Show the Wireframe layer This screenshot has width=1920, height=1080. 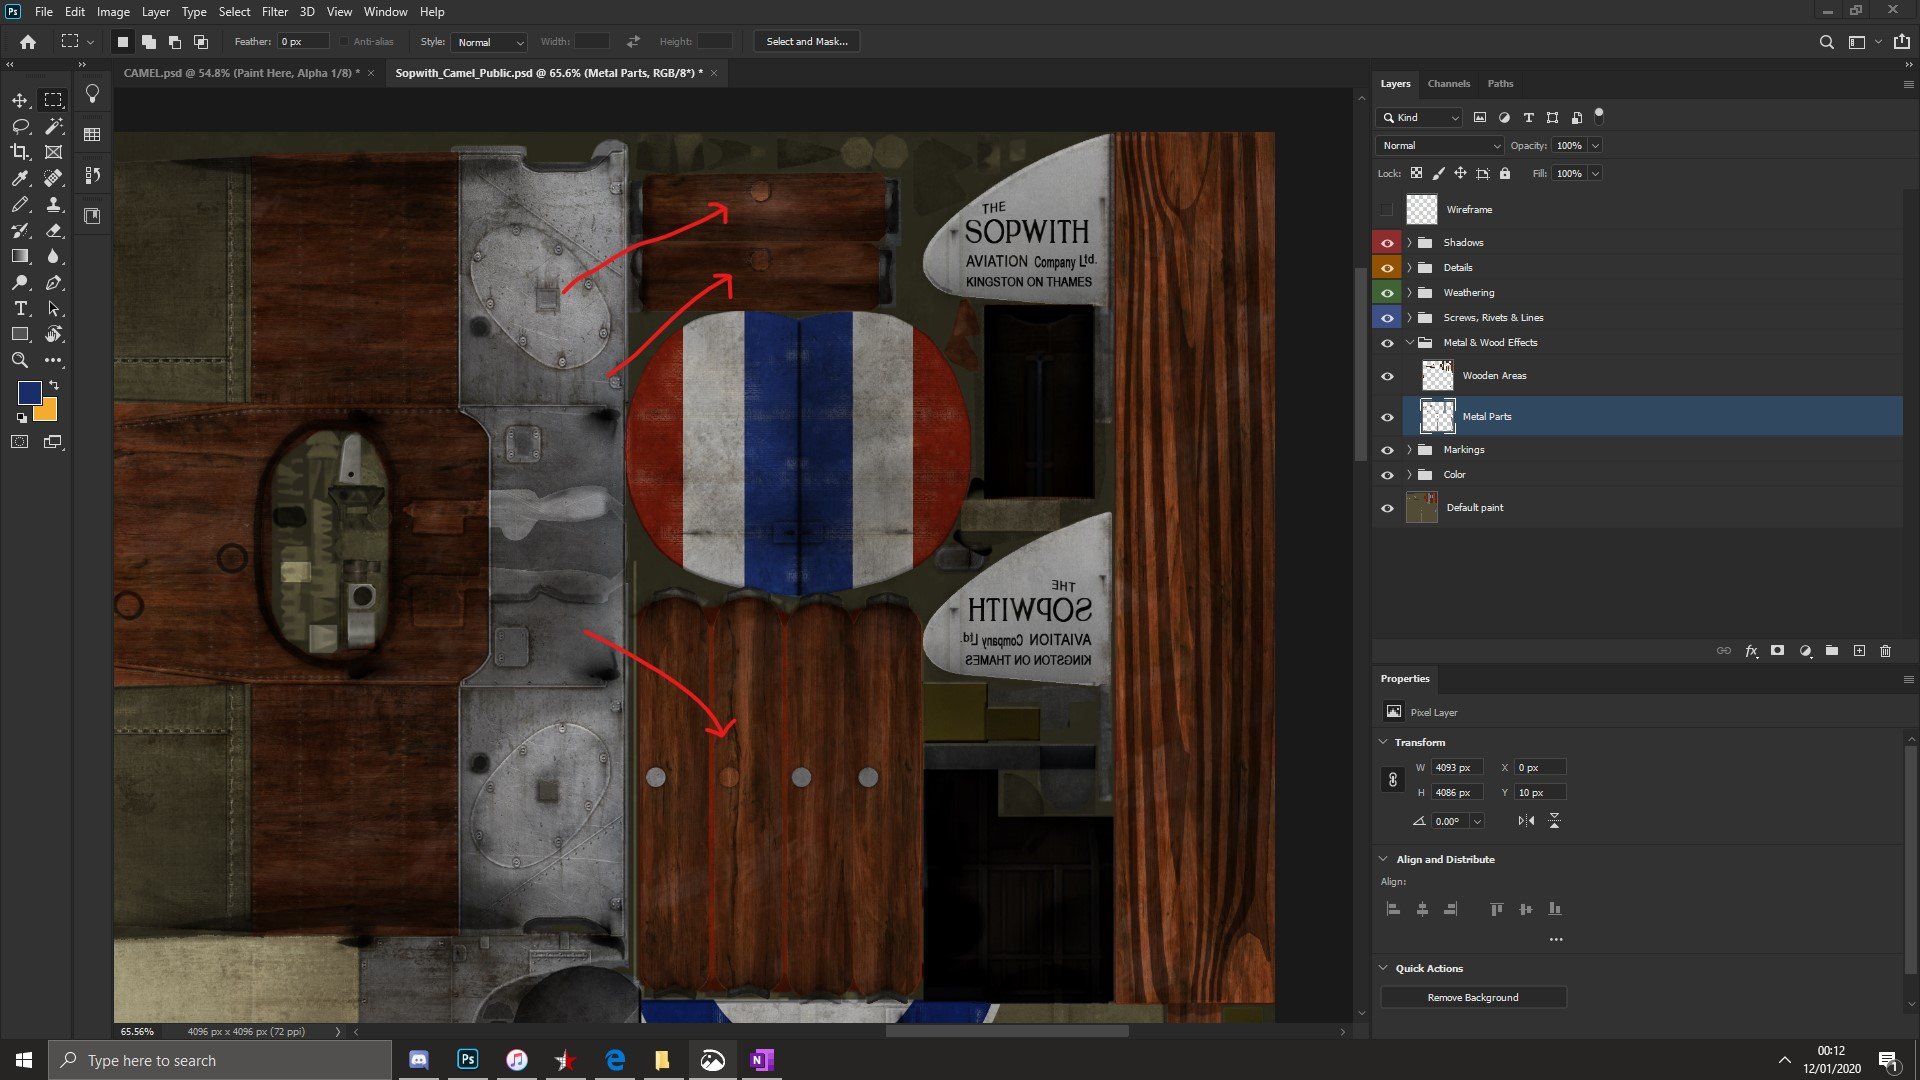[x=1386, y=210]
